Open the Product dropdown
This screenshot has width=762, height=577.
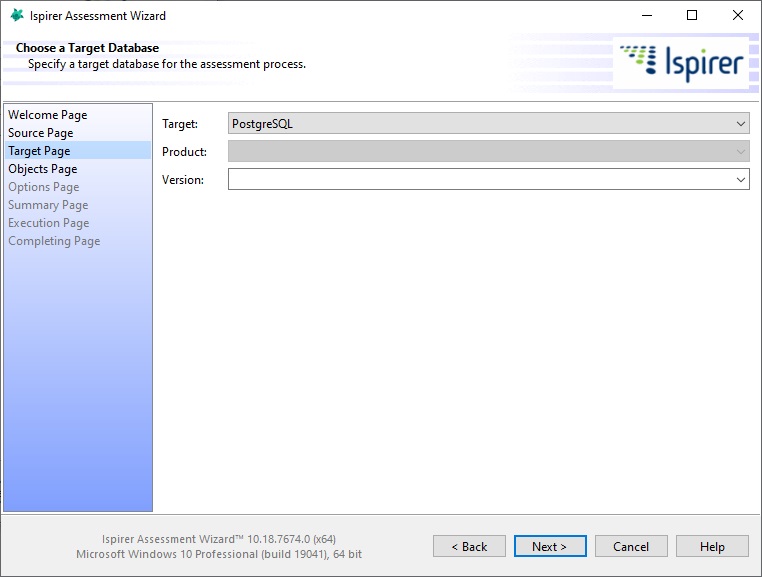point(488,151)
